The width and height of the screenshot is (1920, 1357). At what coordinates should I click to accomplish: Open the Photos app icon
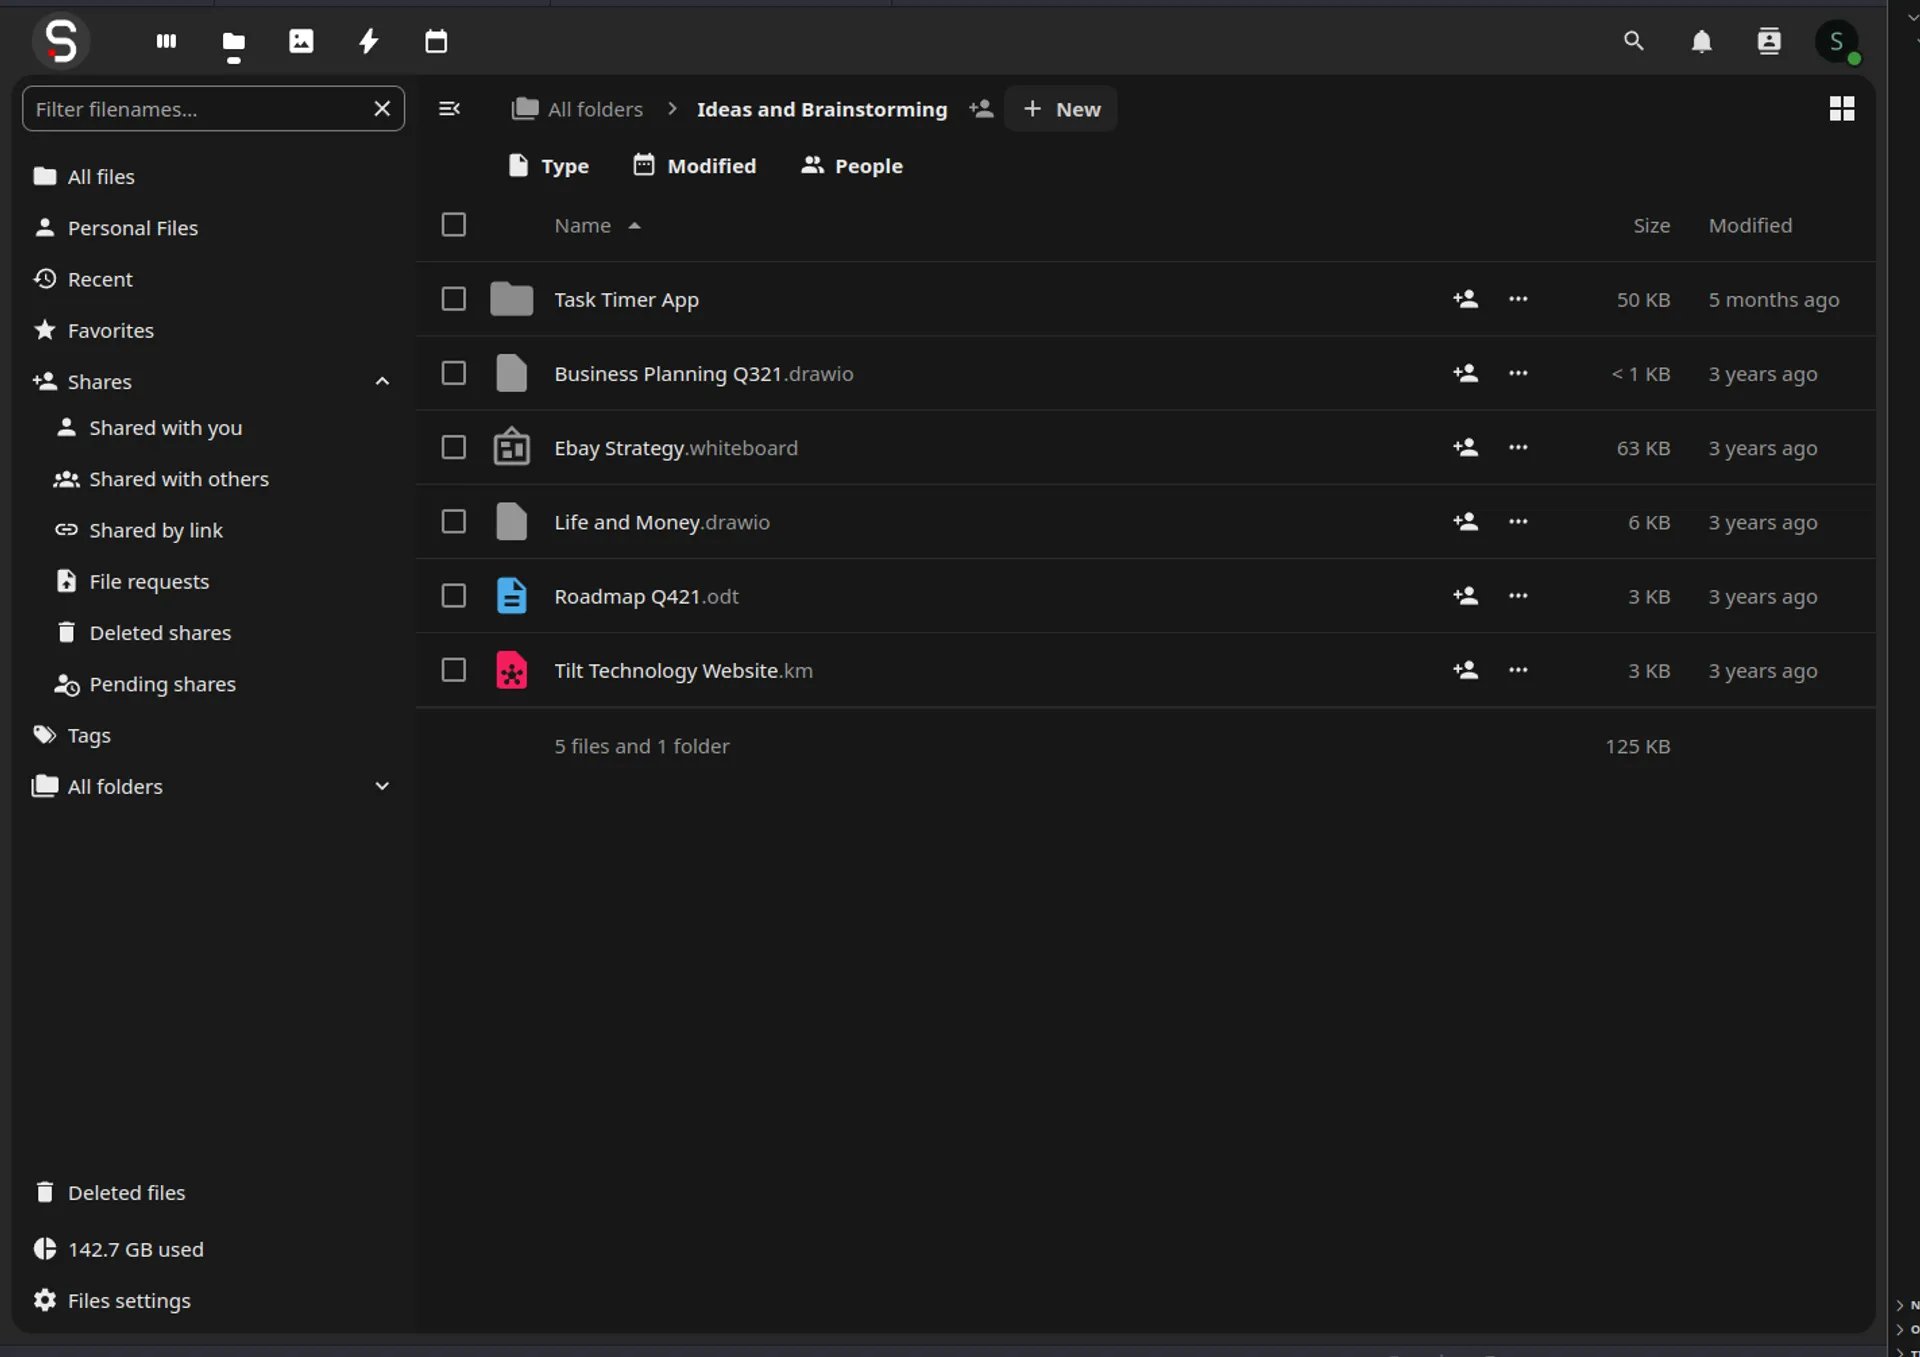pos(301,41)
